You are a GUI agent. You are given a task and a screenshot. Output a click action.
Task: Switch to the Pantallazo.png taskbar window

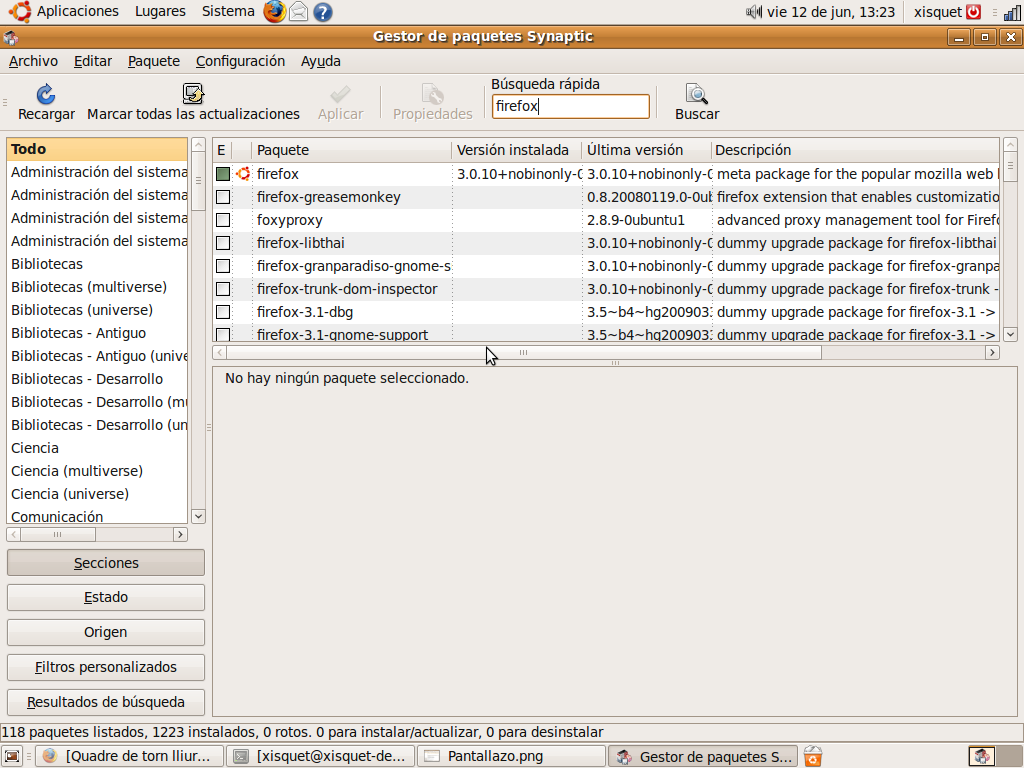pyautogui.click(x=511, y=756)
